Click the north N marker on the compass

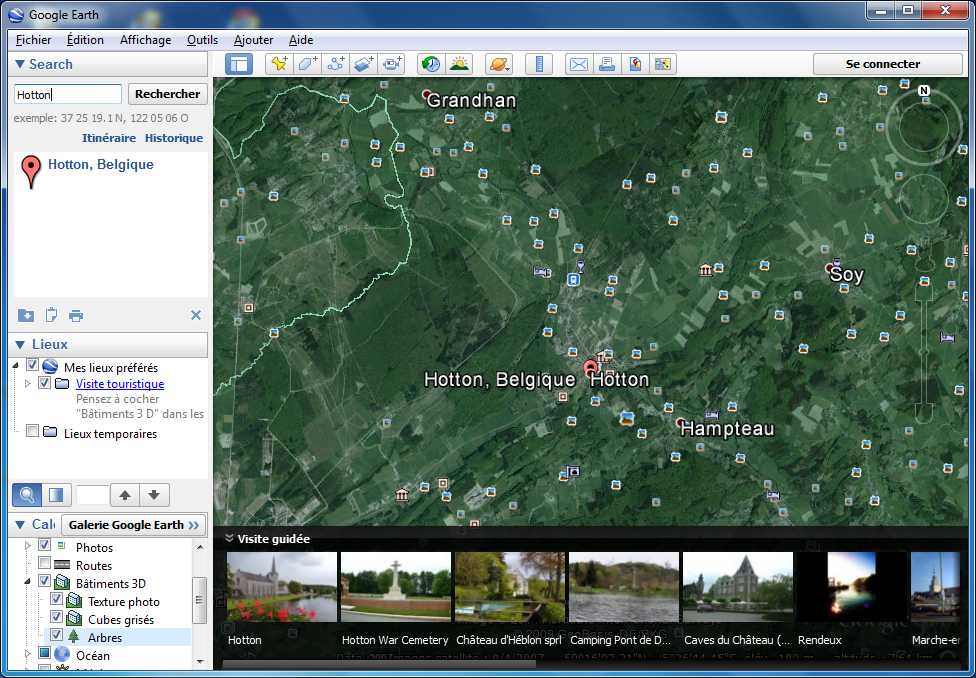pos(924,91)
